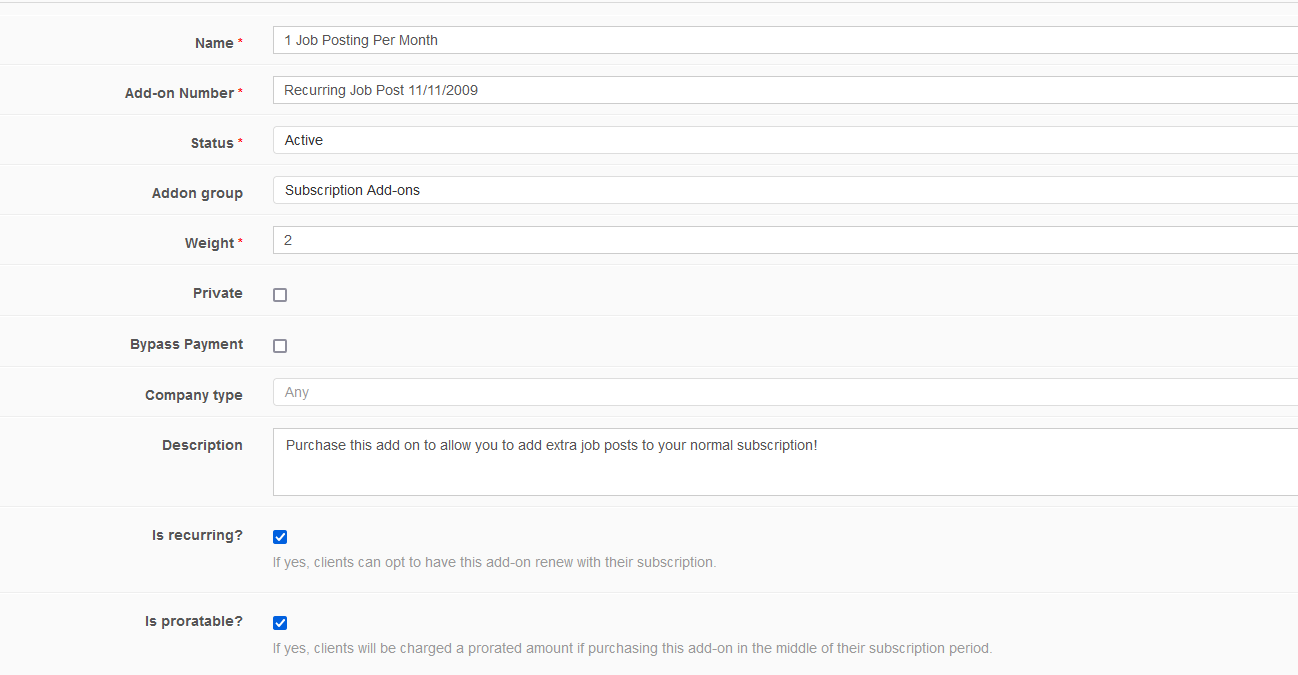Click the Status field label

click(211, 143)
